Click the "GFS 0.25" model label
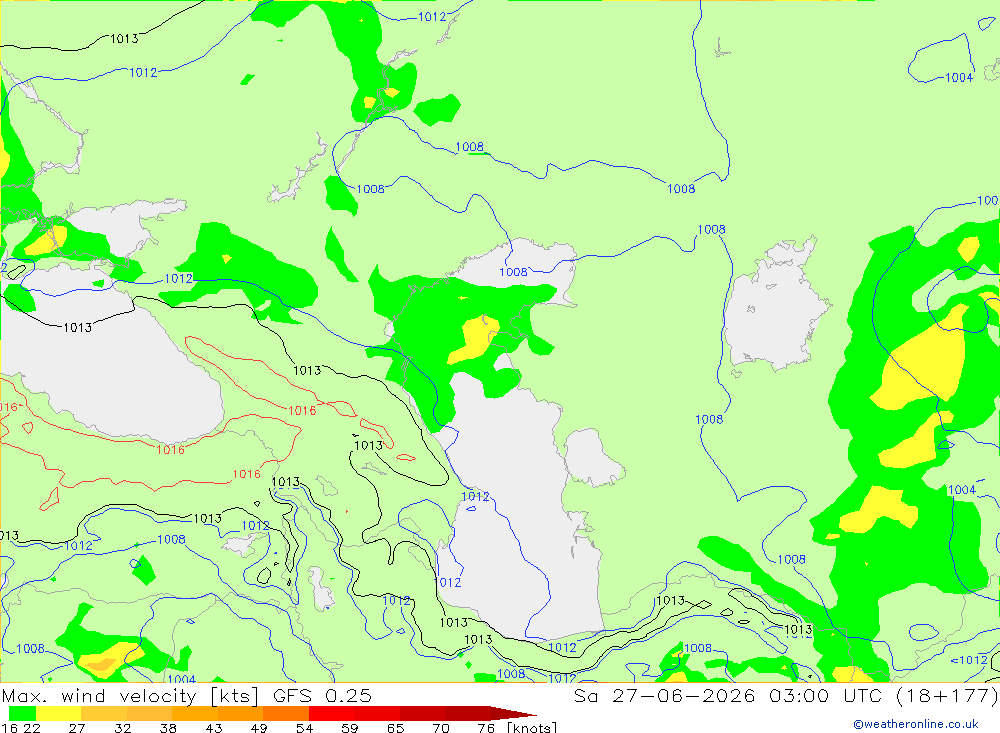Viewport: 1000px width, 733px height. tap(322, 695)
